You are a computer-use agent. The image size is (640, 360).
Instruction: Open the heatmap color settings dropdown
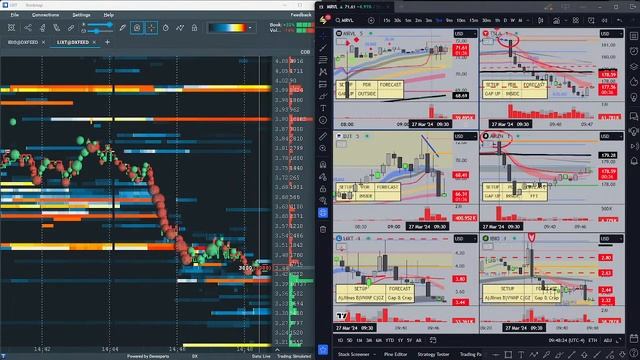[x=250, y=28]
